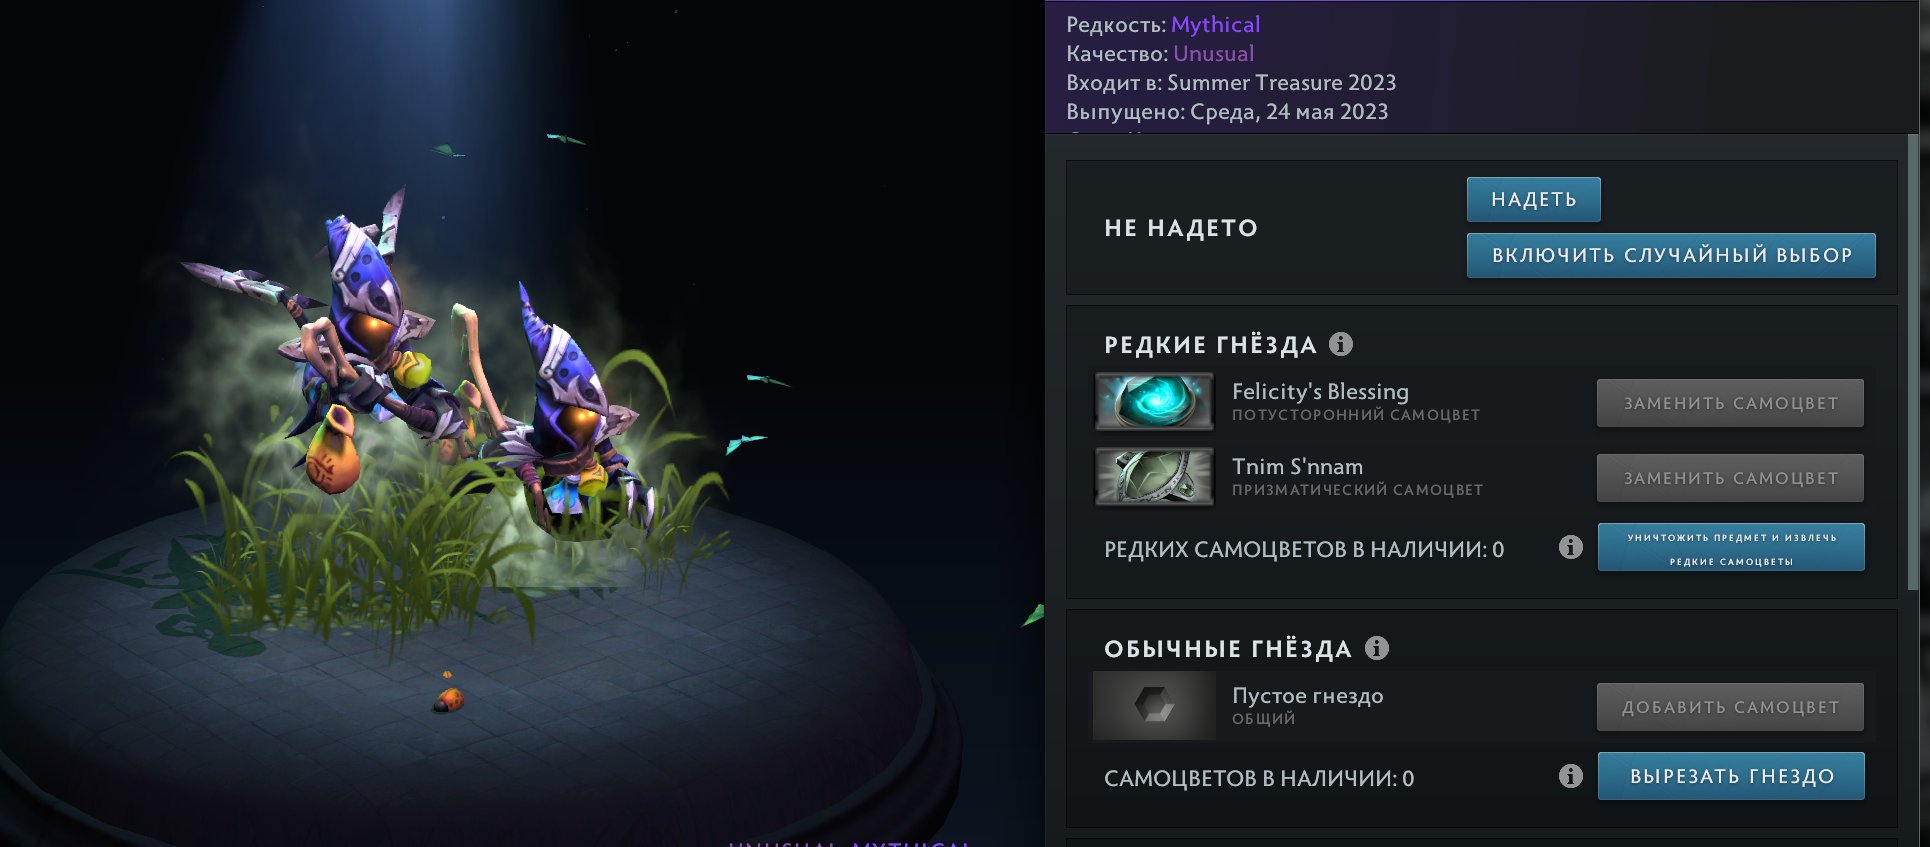Click the Вырезать гнездо button
This screenshot has height=847, width=1930.
(1731, 776)
